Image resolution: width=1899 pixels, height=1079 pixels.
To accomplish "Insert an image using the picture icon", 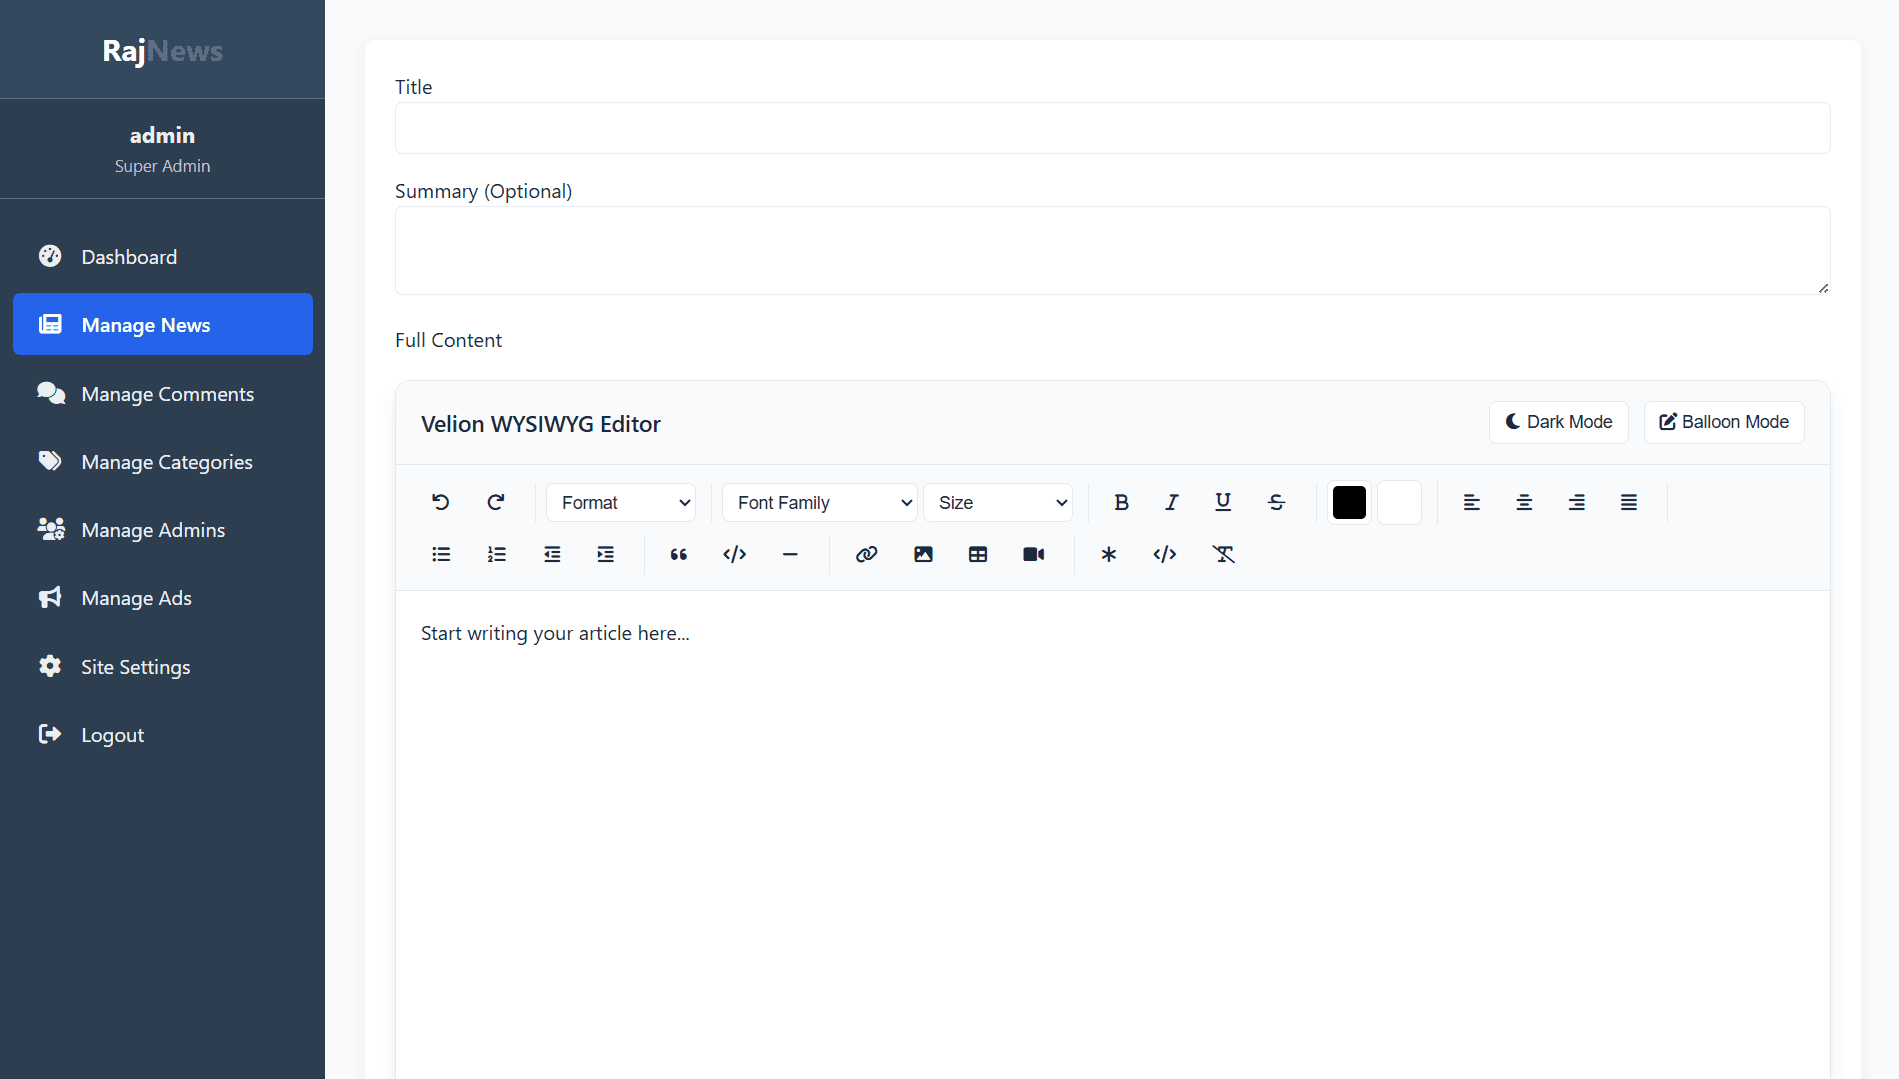I will click(923, 554).
